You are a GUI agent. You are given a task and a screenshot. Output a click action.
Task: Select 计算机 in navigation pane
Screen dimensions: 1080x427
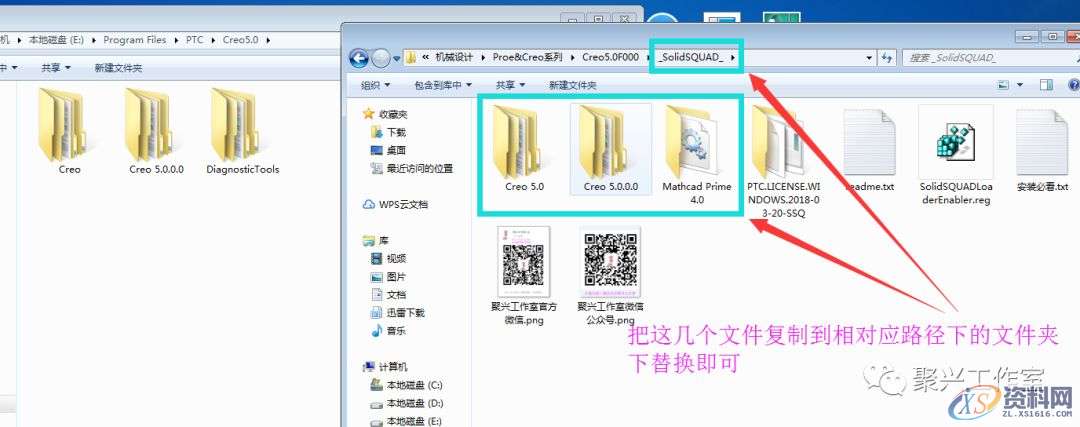click(x=385, y=366)
